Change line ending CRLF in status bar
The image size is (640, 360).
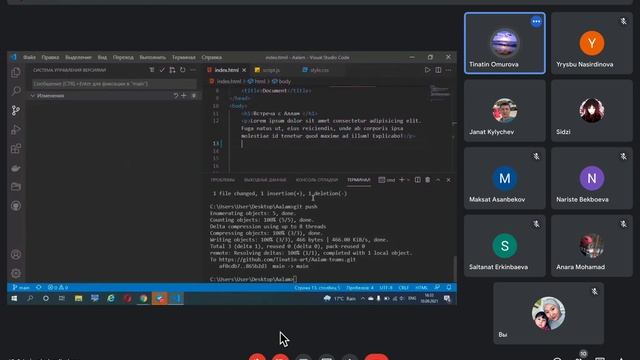[403, 287]
